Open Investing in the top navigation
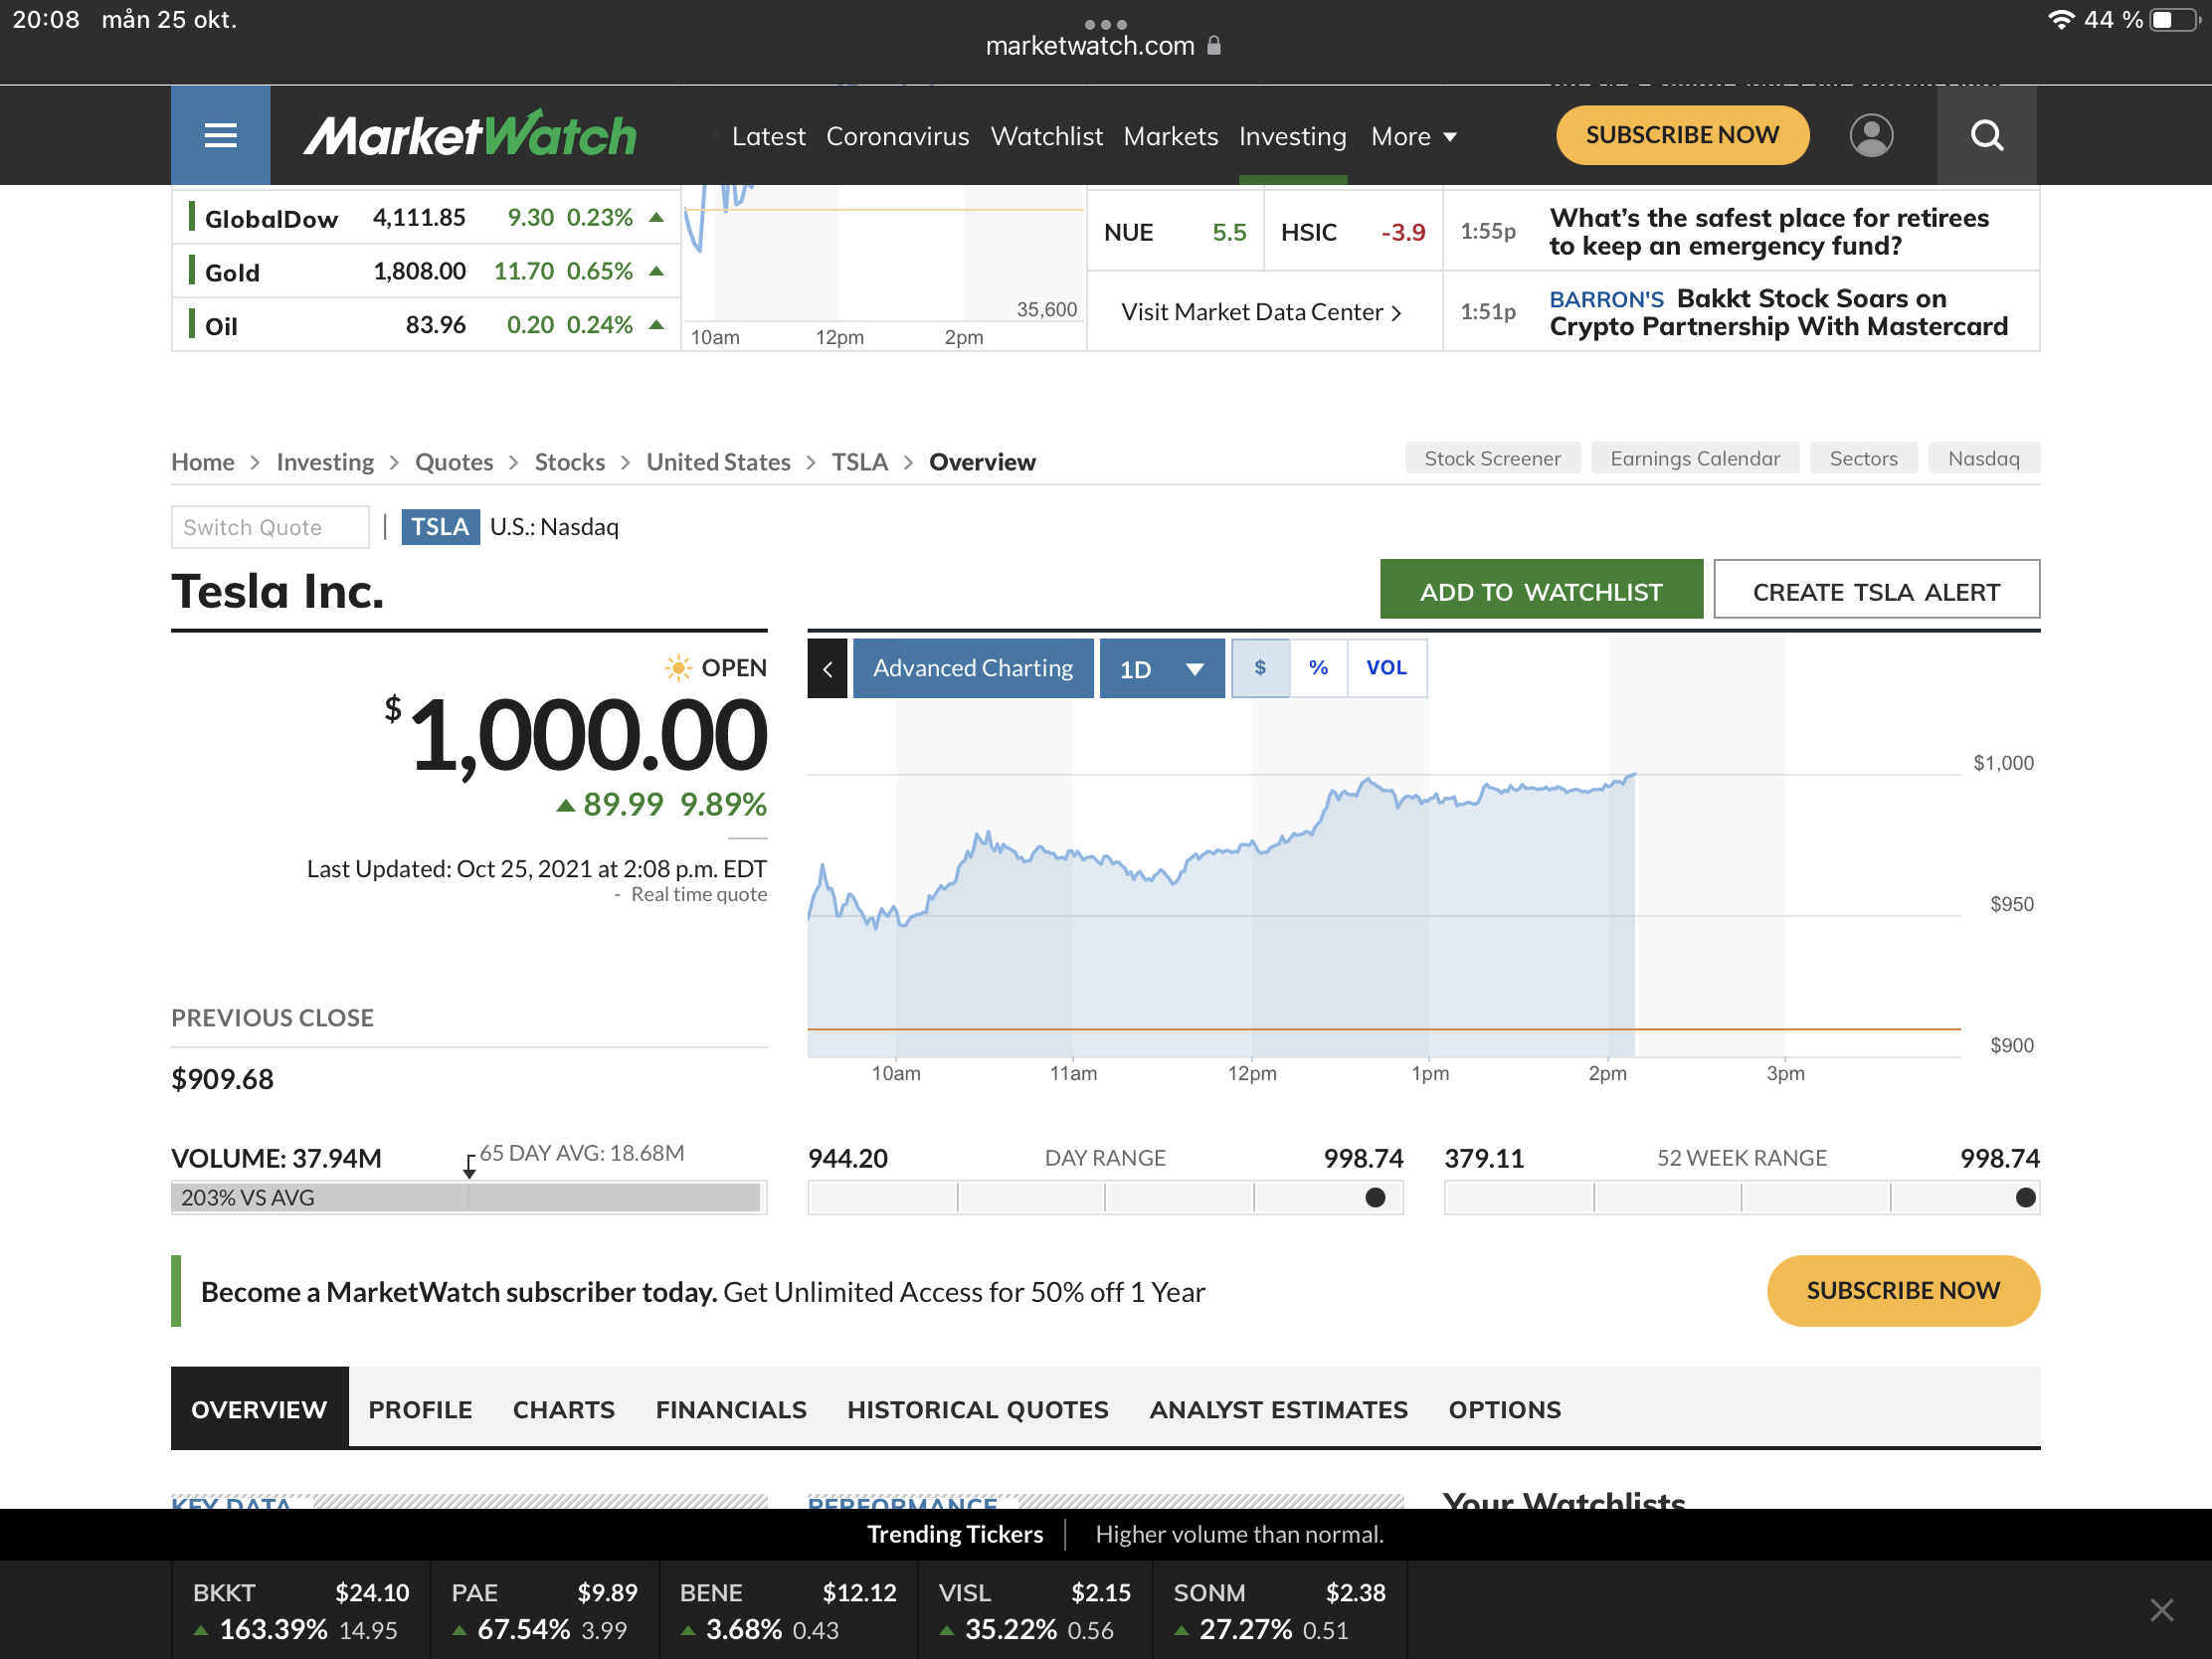Image resolution: width=2212 pixels, height=1659 pixels. (x=1292, y=136)
